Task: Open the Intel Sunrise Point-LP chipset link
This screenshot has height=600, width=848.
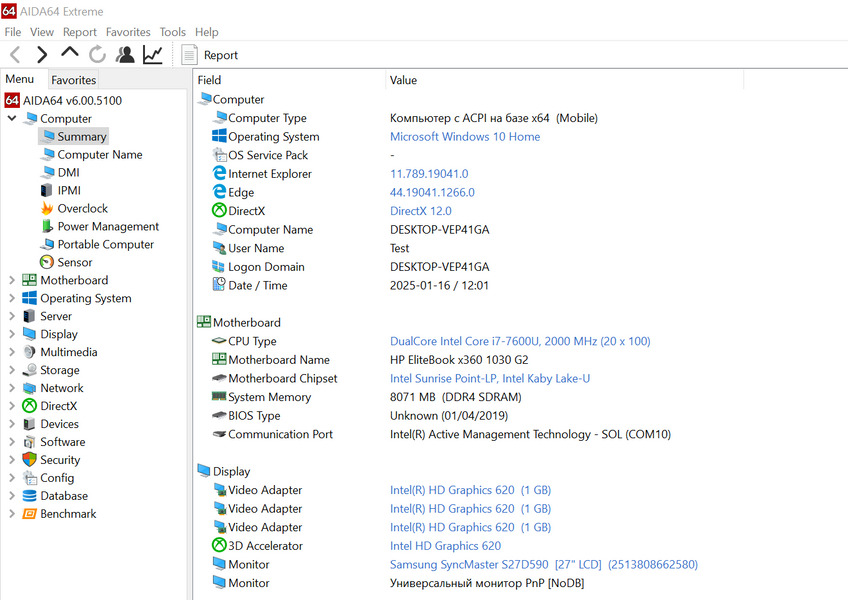Action: coord(490,378)
